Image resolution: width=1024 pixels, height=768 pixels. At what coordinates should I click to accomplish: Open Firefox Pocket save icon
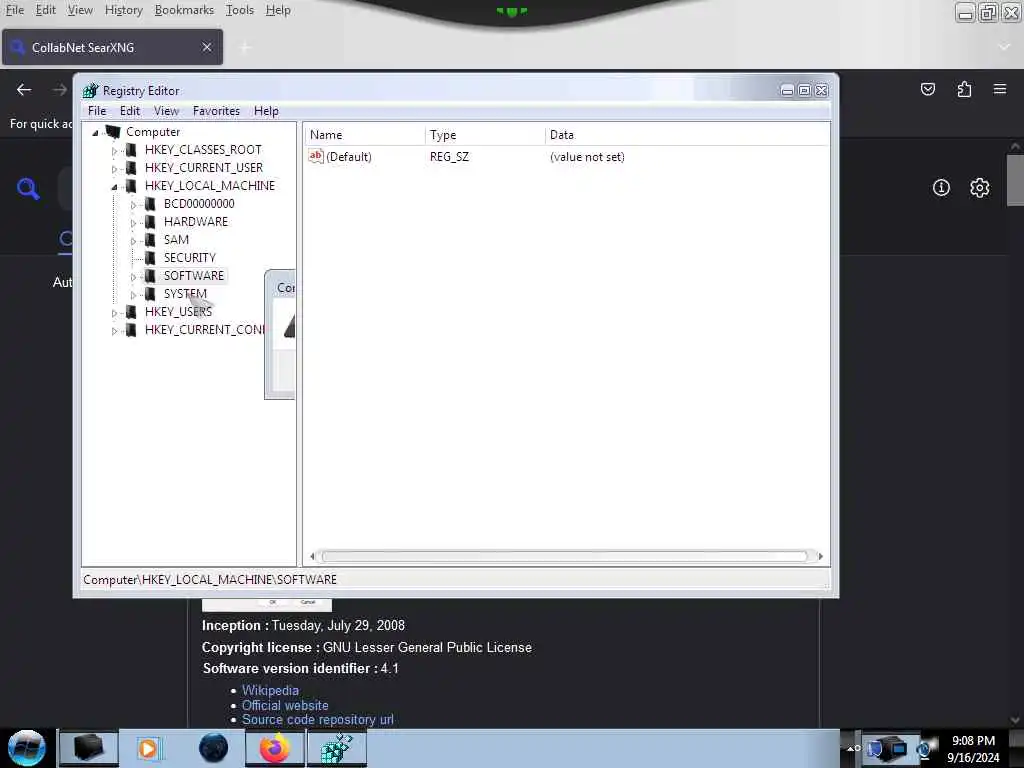[927, 89]
